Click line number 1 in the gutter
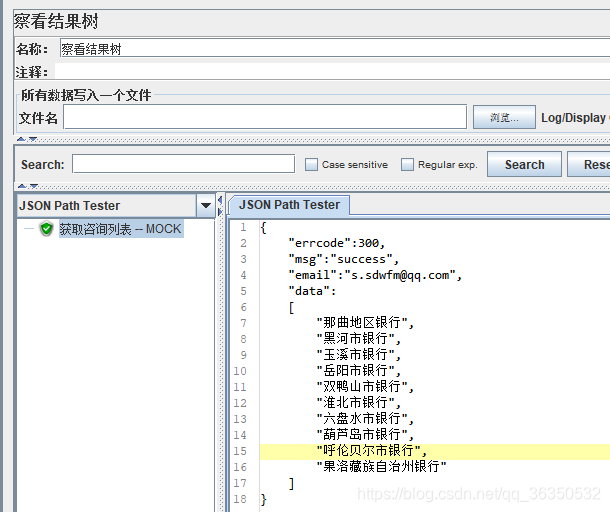The image size is (610, 512). (243, 227)
